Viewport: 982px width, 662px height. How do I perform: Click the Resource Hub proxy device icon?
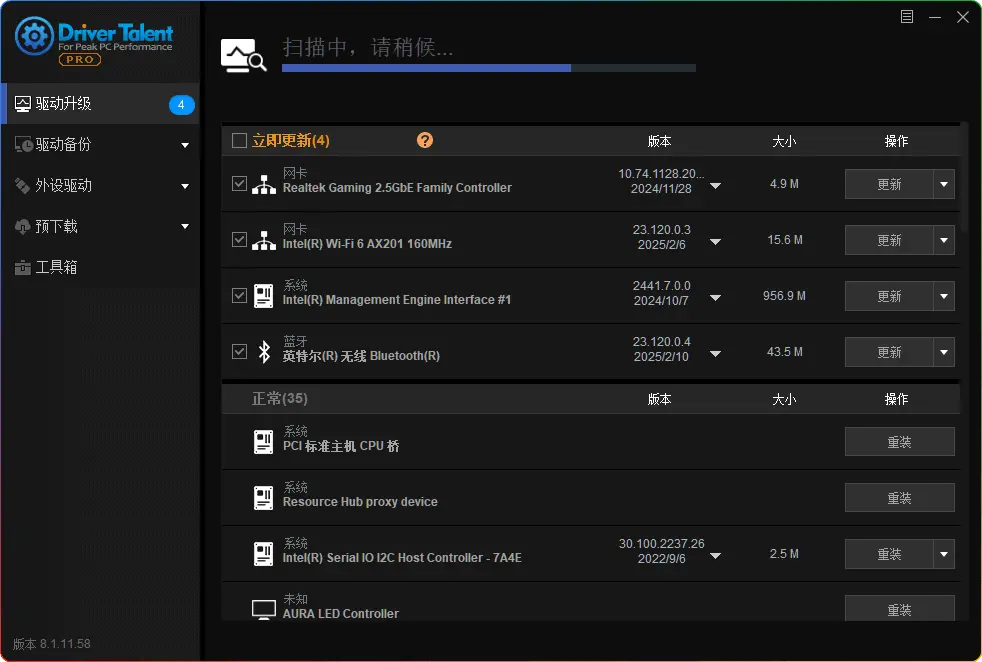(x=264, y=499)
